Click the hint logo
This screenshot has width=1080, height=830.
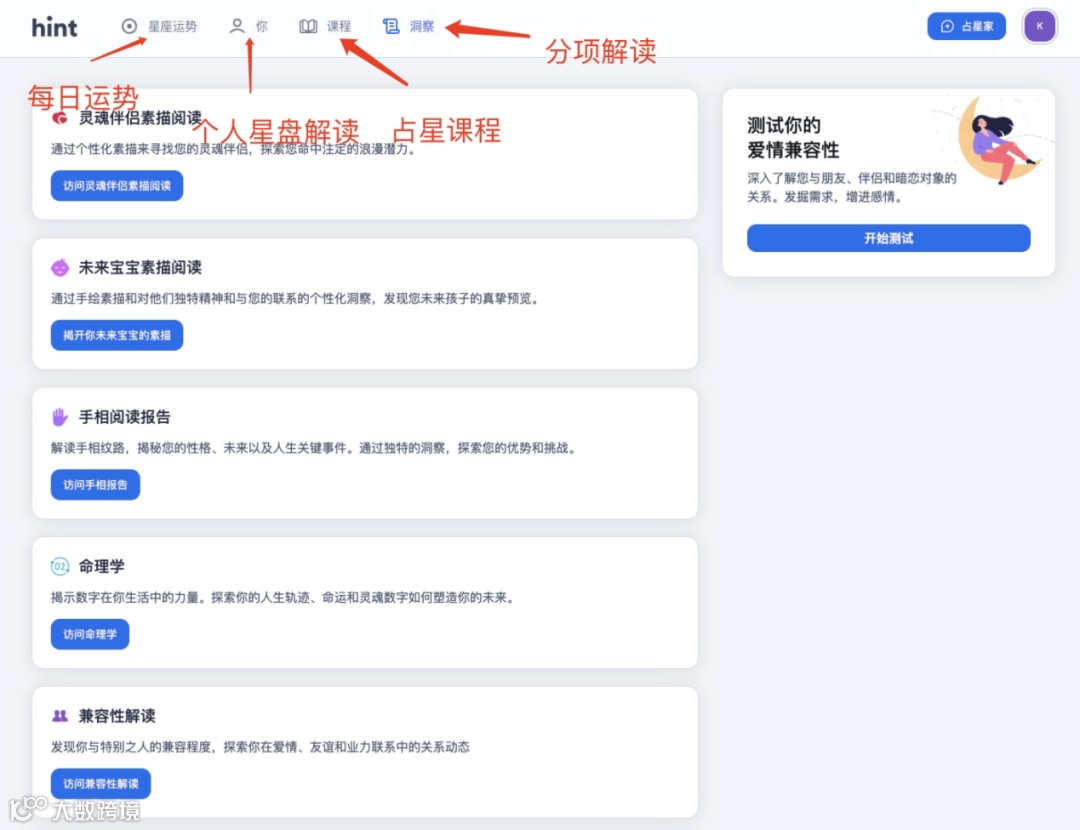tap(54, 28)
